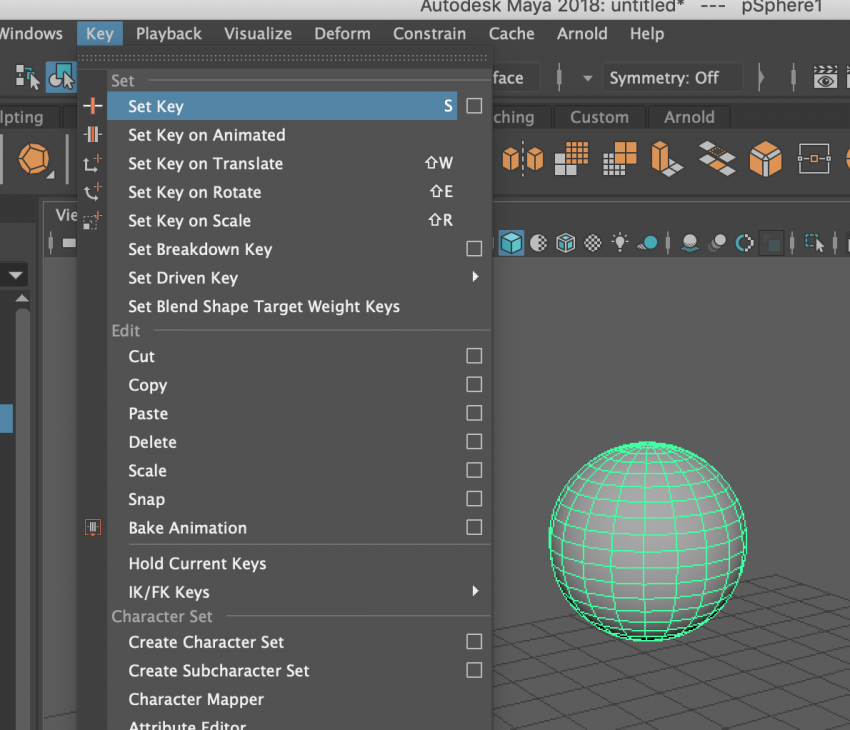The image size is (850, 730).
Task: Open Set Breakdown Key options box
Action: tap(474, 249)
